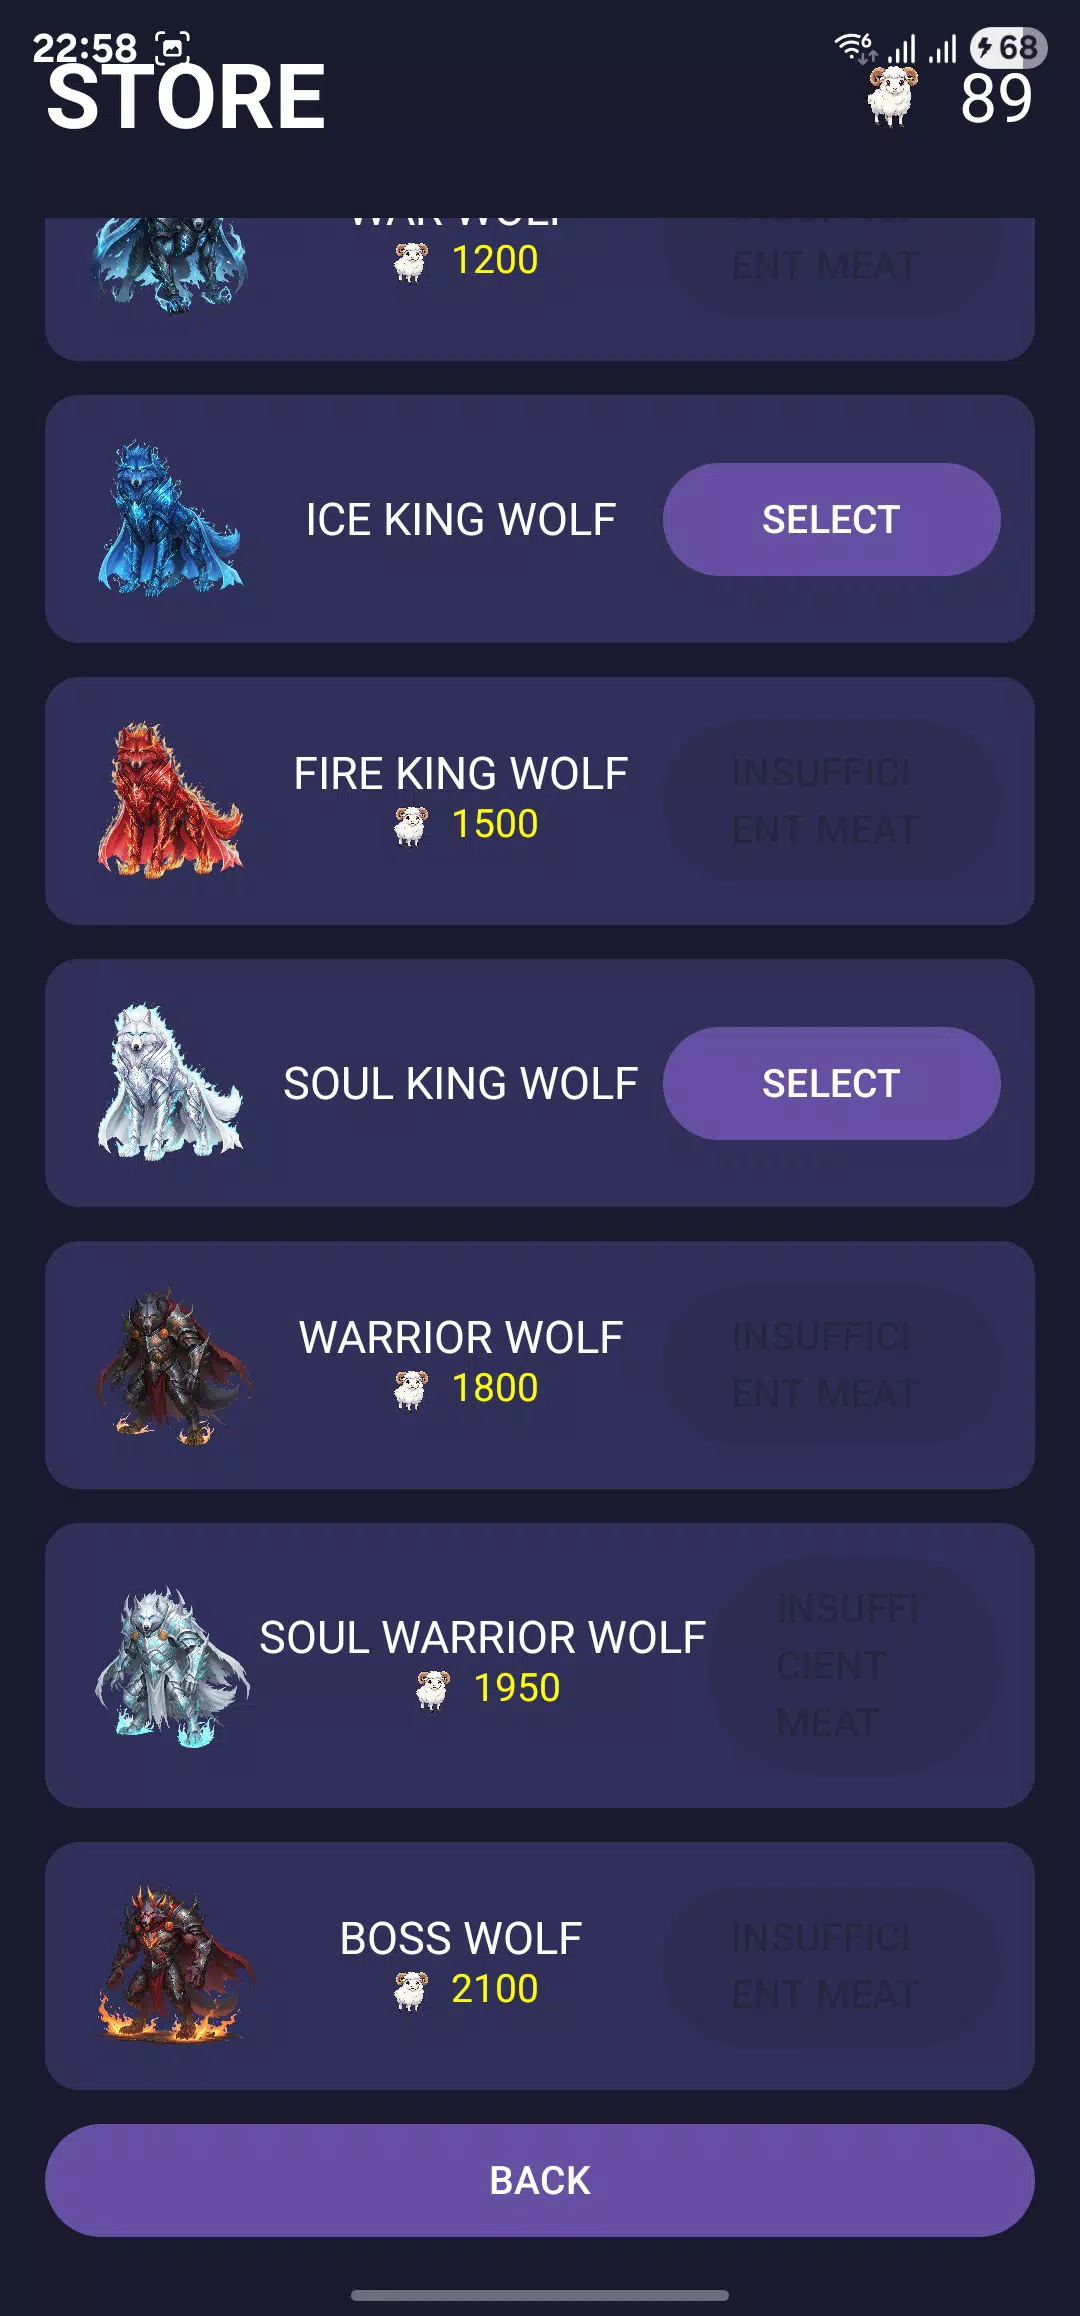
Task: Tap the sheep currency icon beside 89
Action: point(891,97)
